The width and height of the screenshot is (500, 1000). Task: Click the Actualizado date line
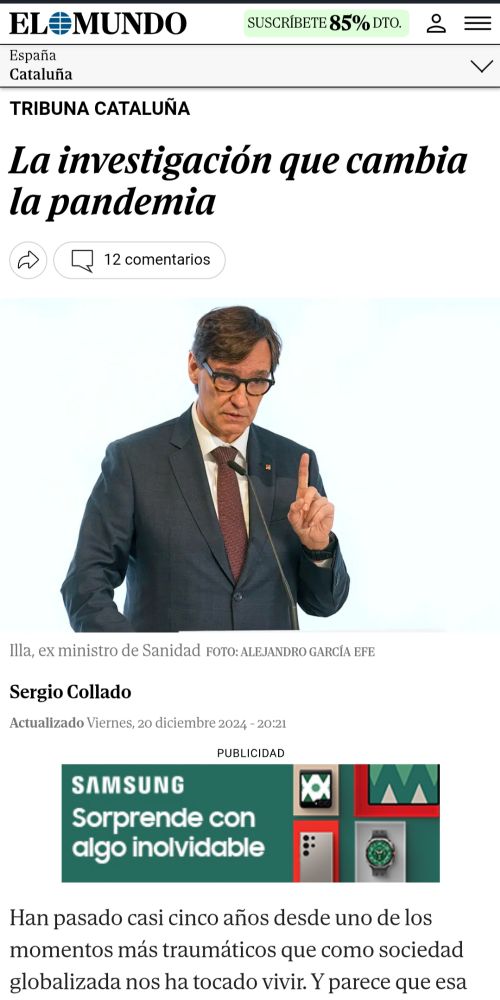[148, 723]
